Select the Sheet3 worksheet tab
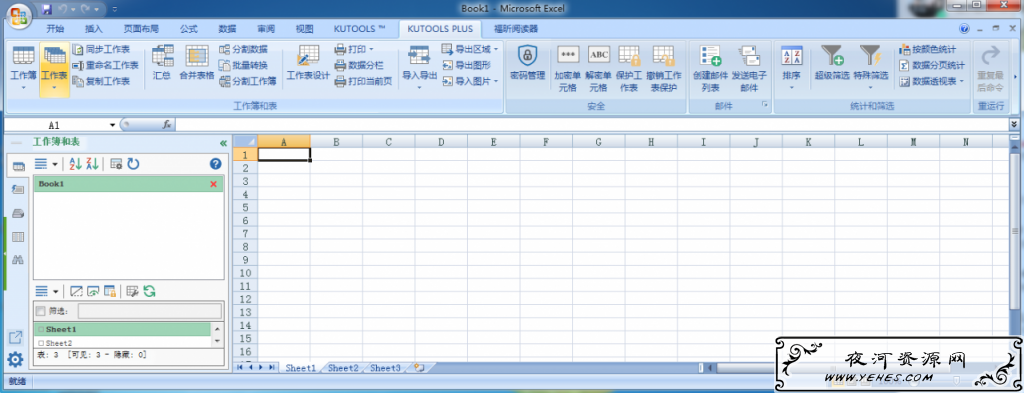The height and width of the screenshot is (393, 1024). click(385, 368)
